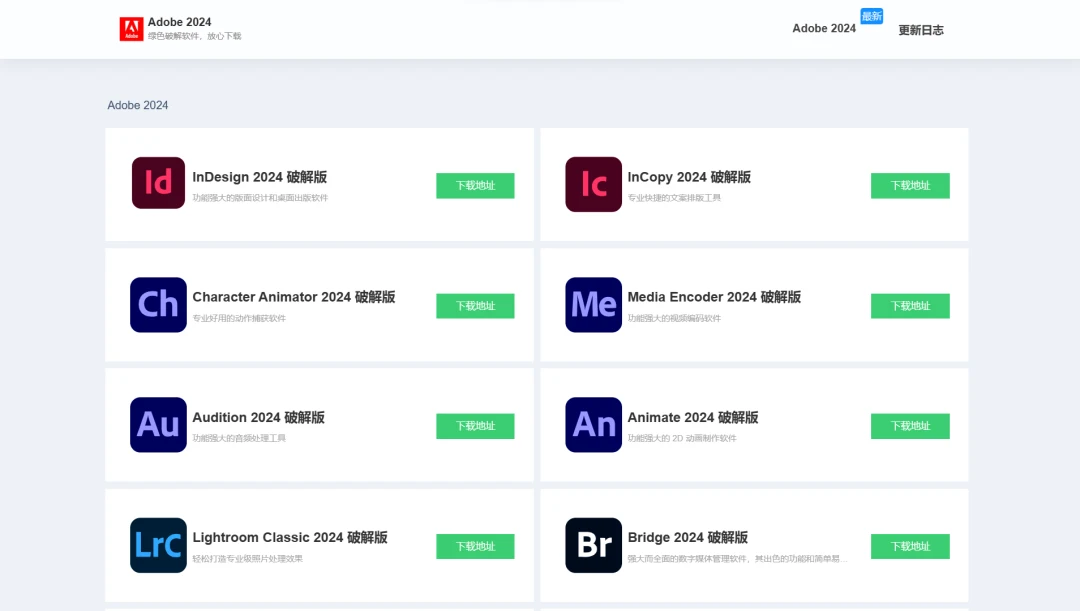Download Animate 2024 via 下载地址 button
This screenshot has width=1080, height=611.
pyautogui.click(x=910, y=426)
